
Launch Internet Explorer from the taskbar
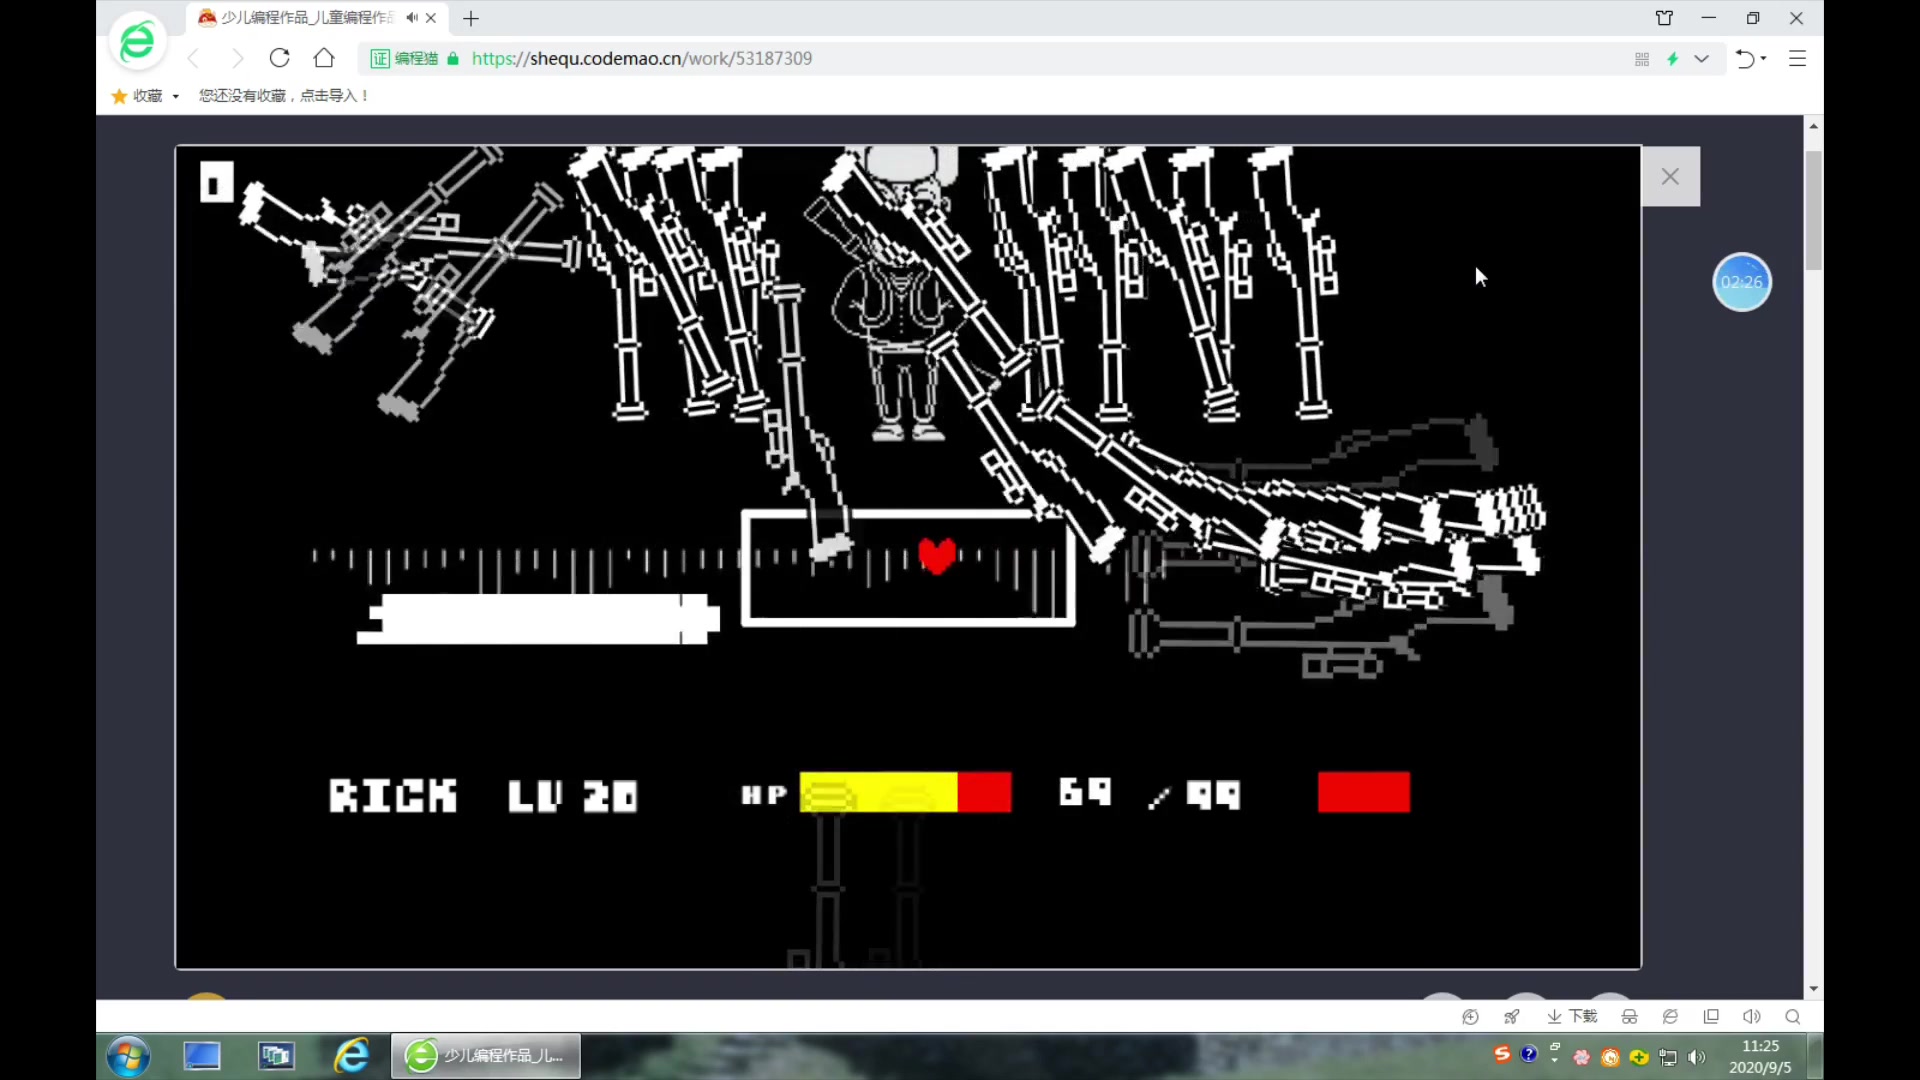(x=351, y=1056)
